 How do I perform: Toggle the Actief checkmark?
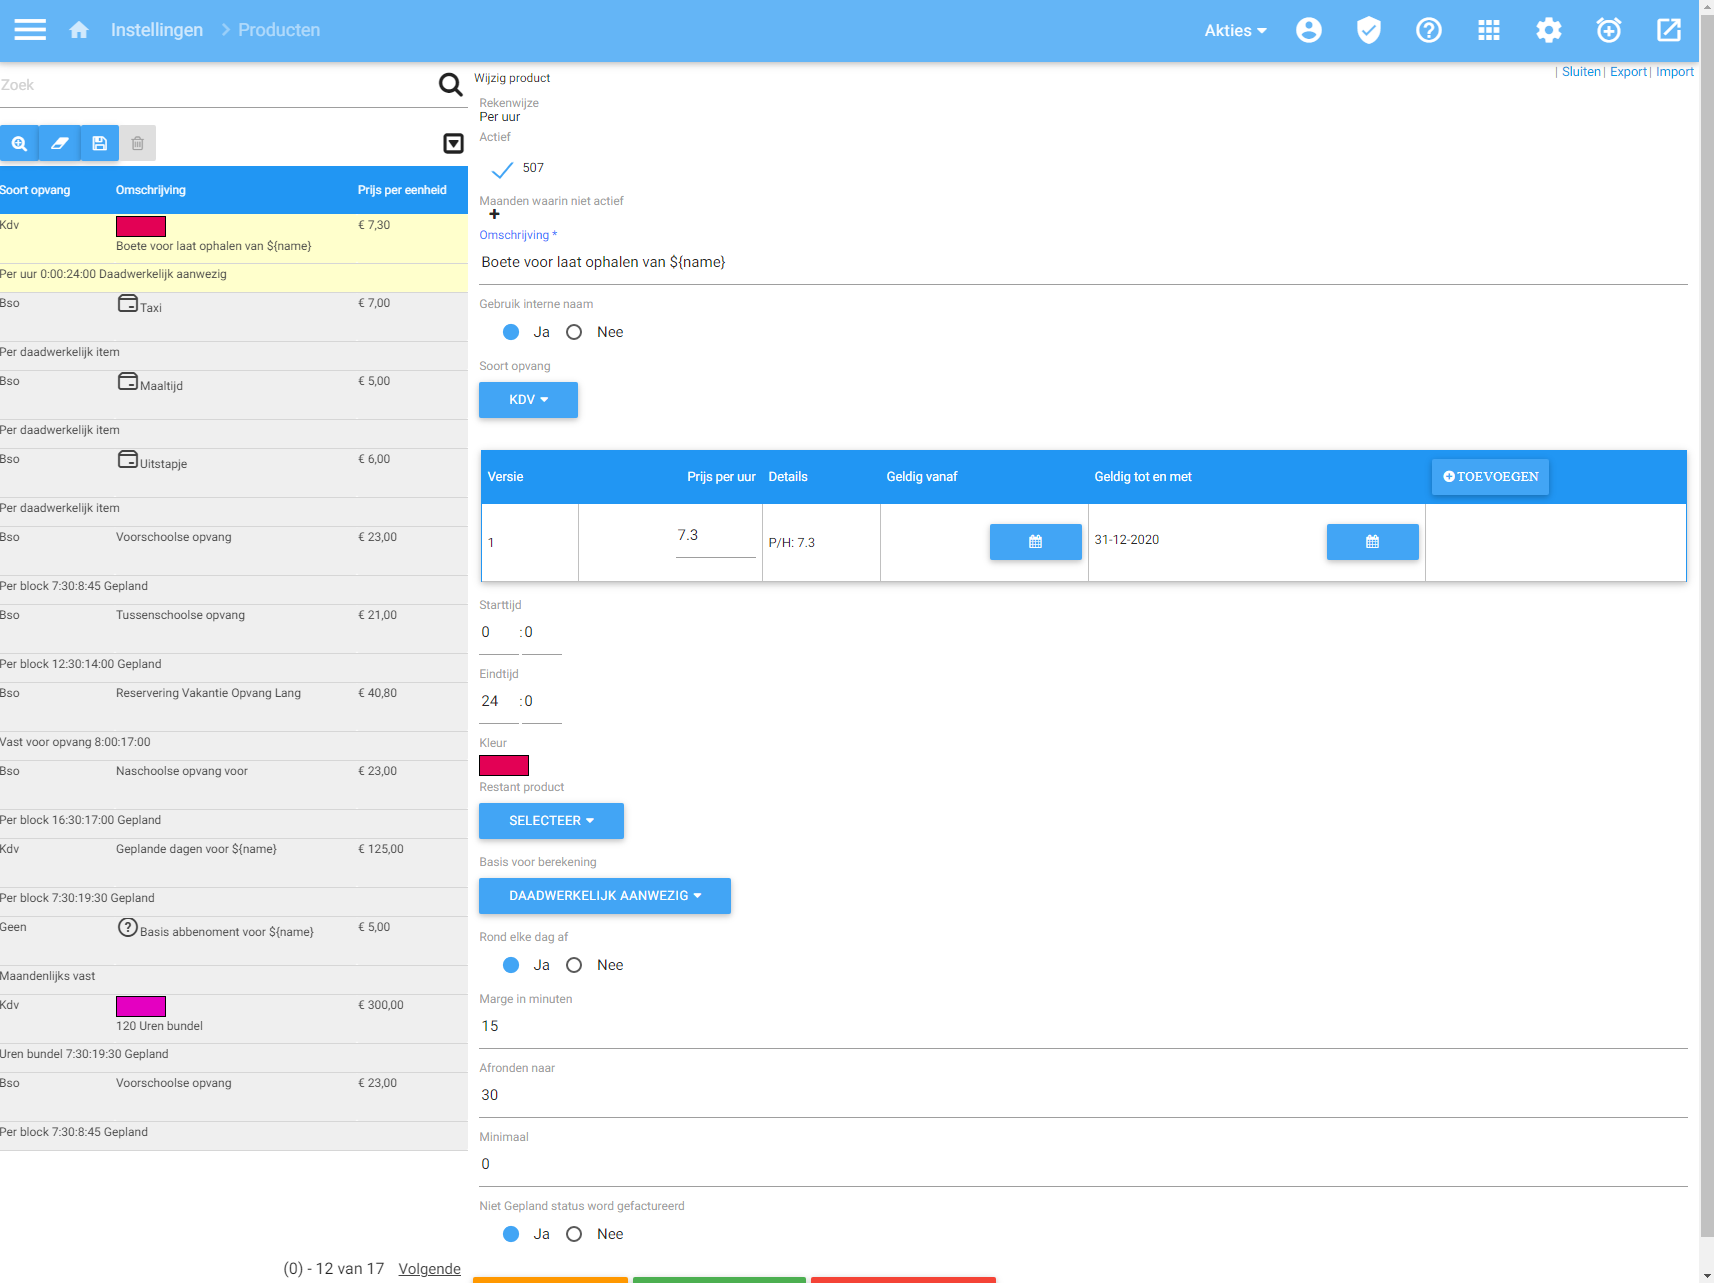point(502,169)
